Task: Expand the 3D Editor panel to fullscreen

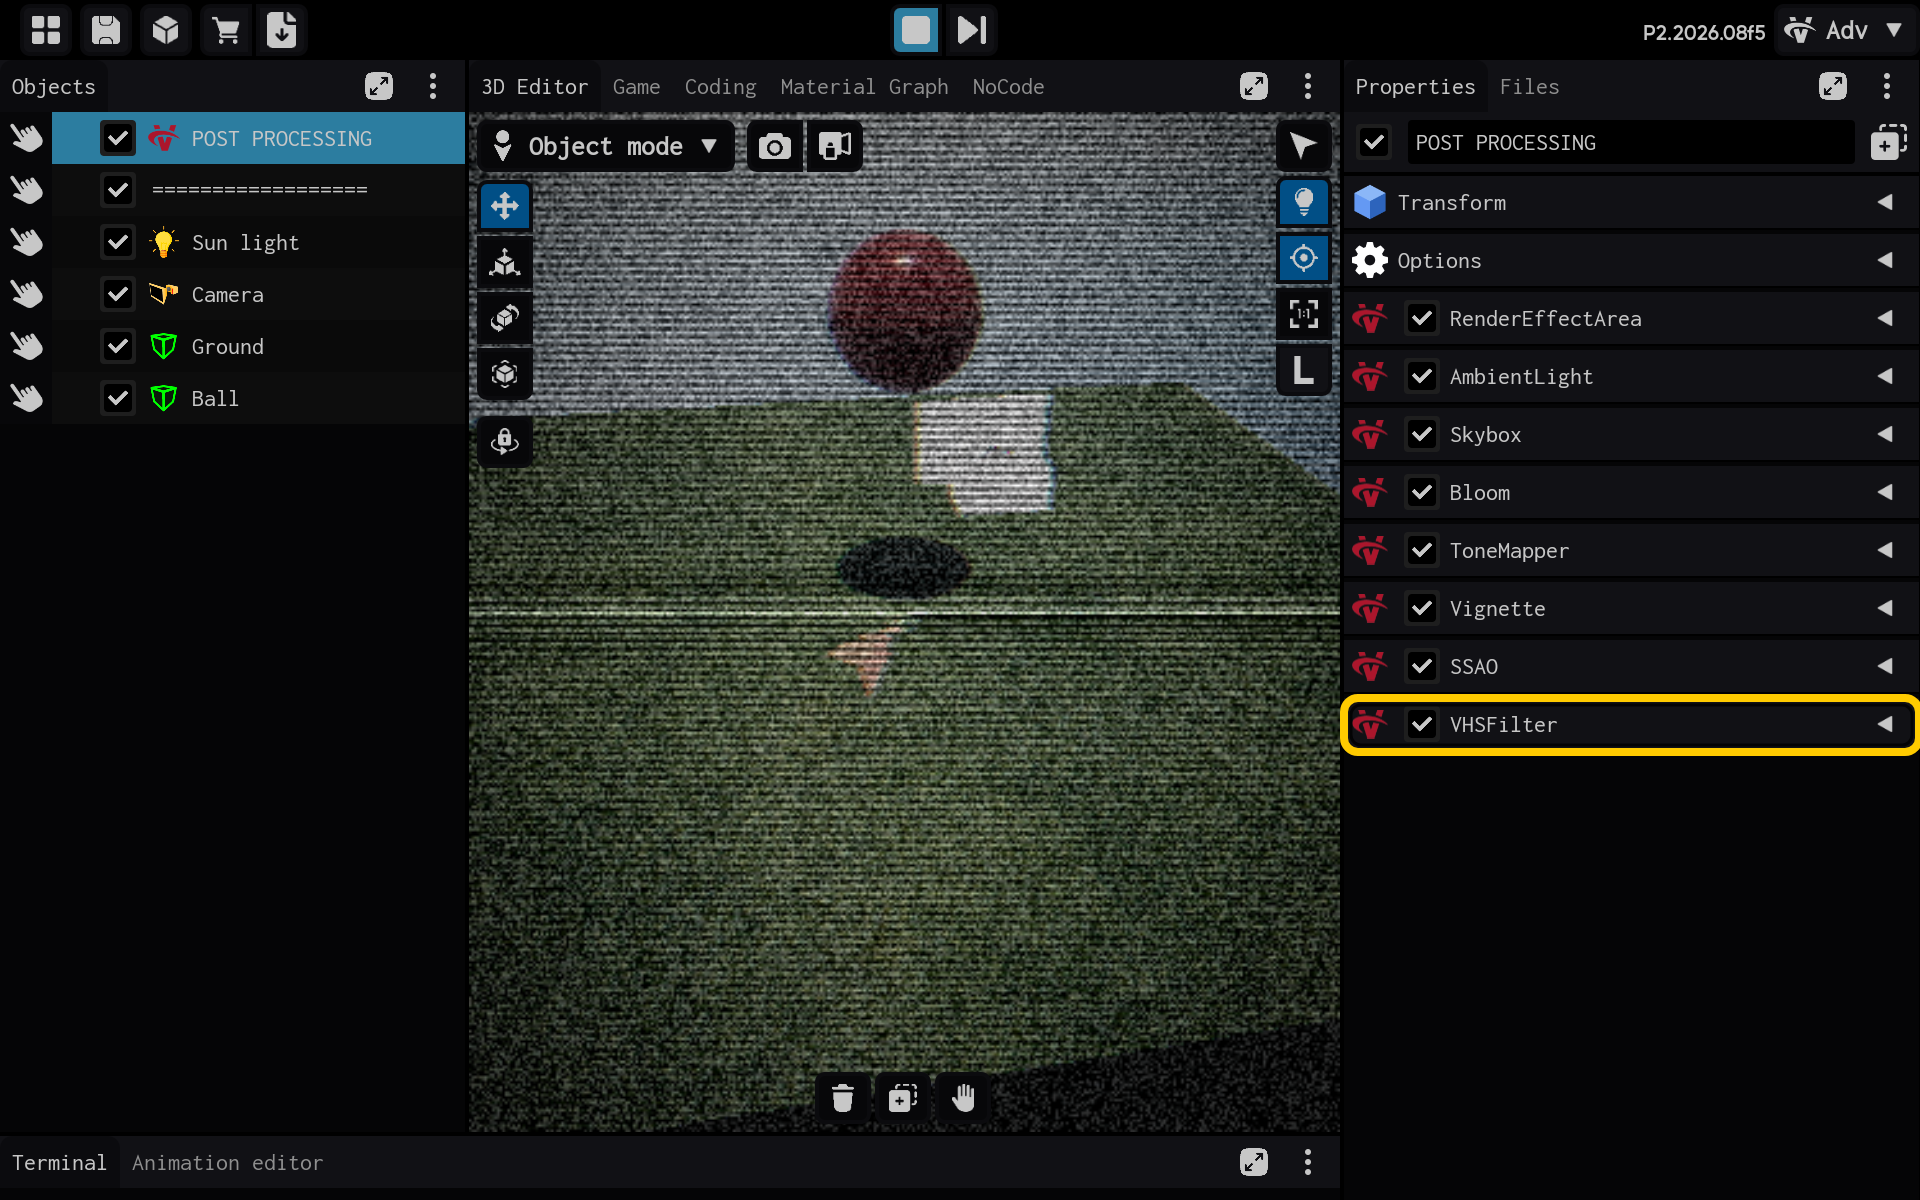Action: [x=1254, y=86]
